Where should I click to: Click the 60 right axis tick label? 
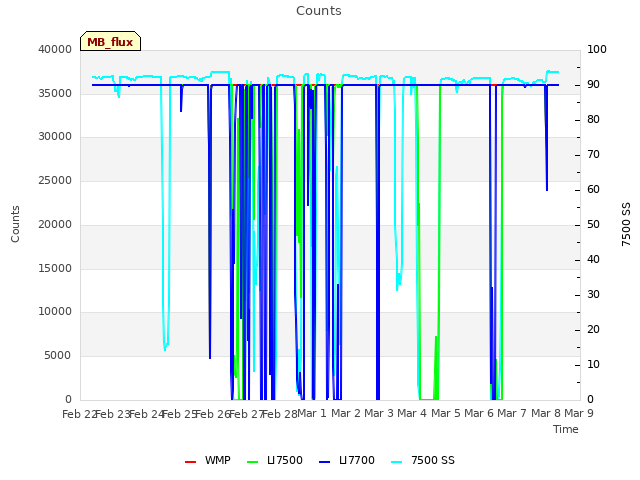point(593,190)
